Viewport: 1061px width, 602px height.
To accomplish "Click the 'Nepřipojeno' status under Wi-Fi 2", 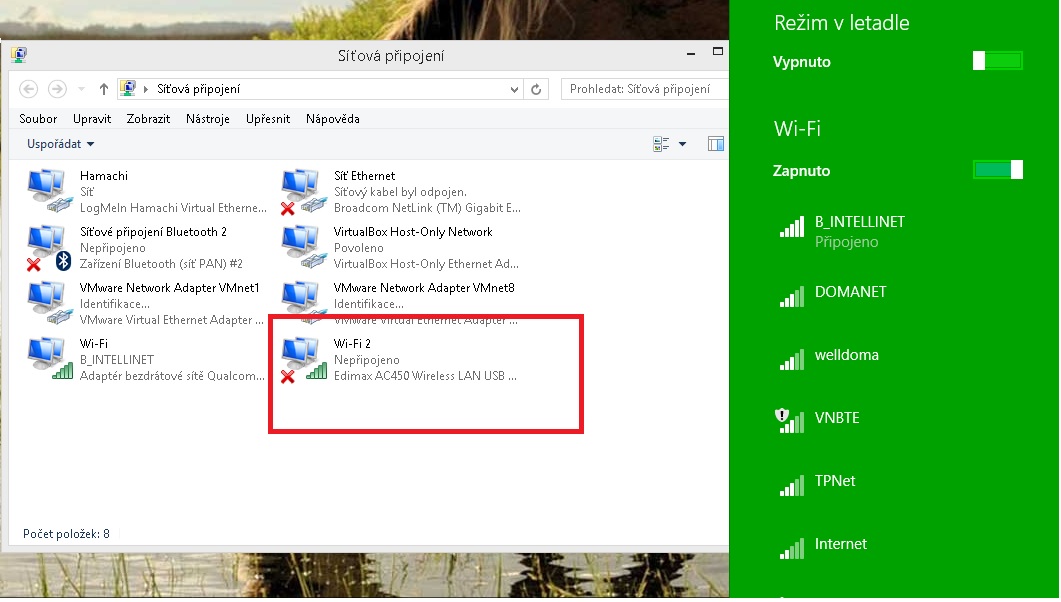I will 367,360.
